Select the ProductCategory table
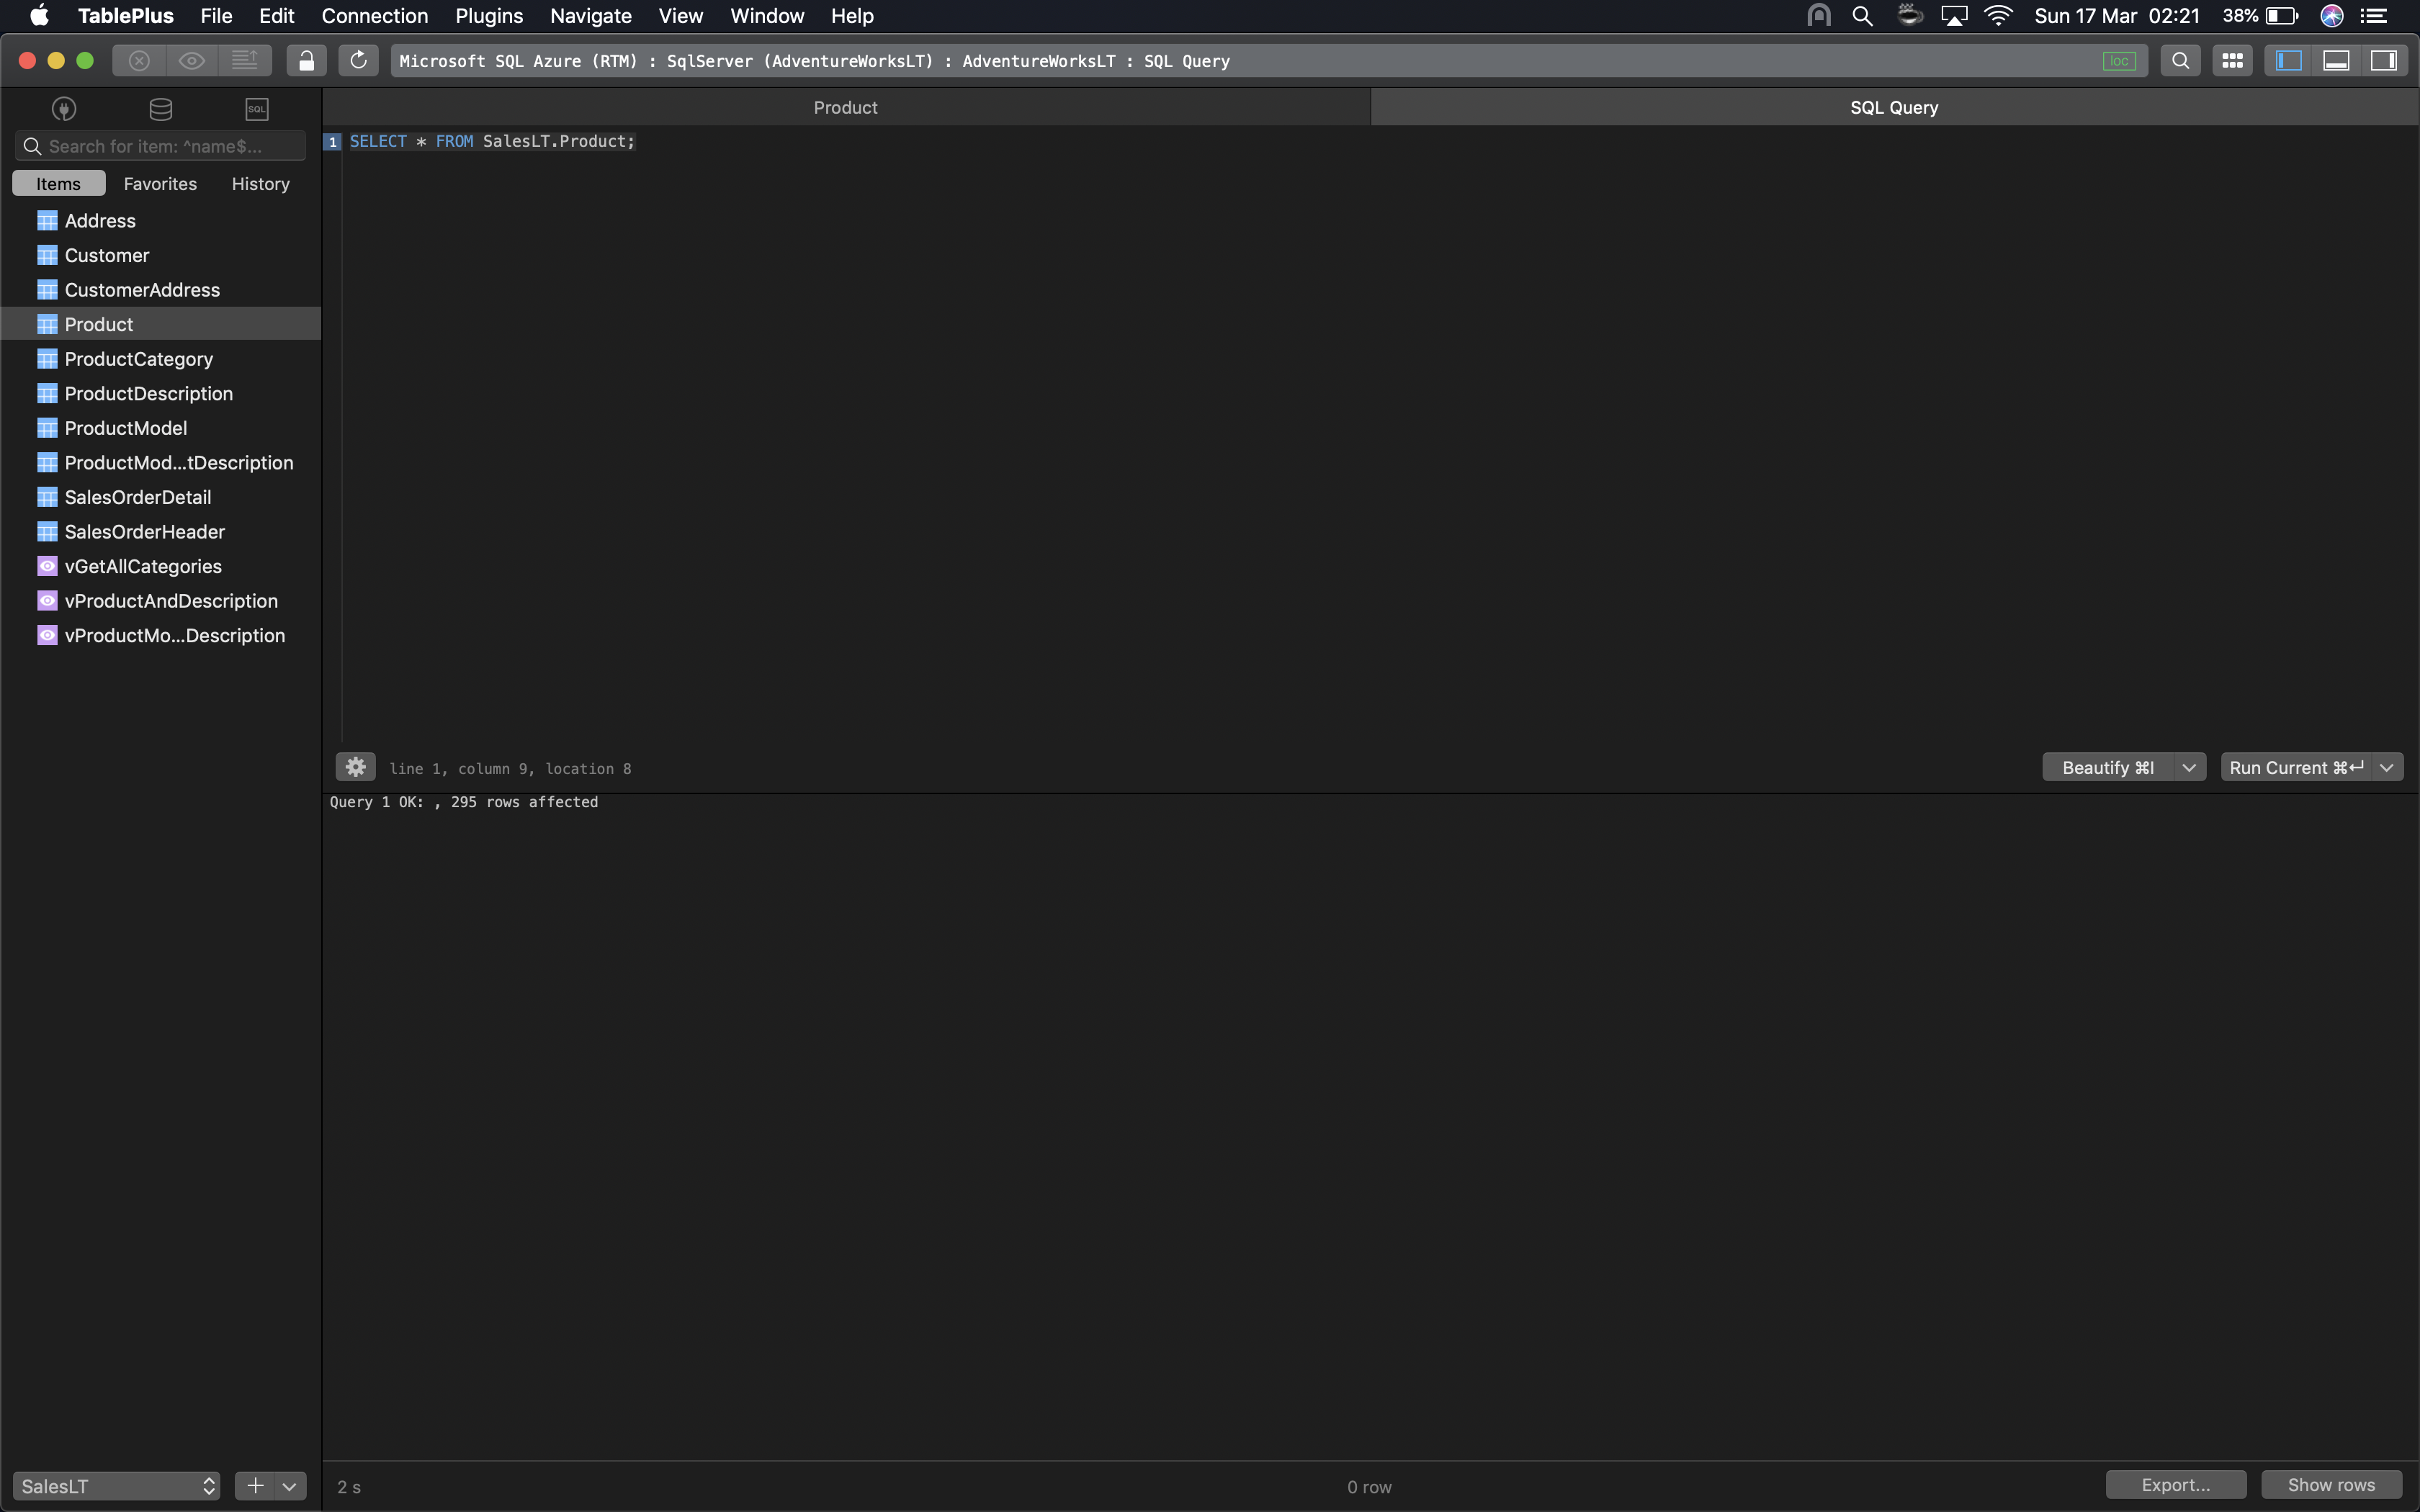Image resolution: width=2420 pixels, height=1512 pixels. click(x=138, y=358)
